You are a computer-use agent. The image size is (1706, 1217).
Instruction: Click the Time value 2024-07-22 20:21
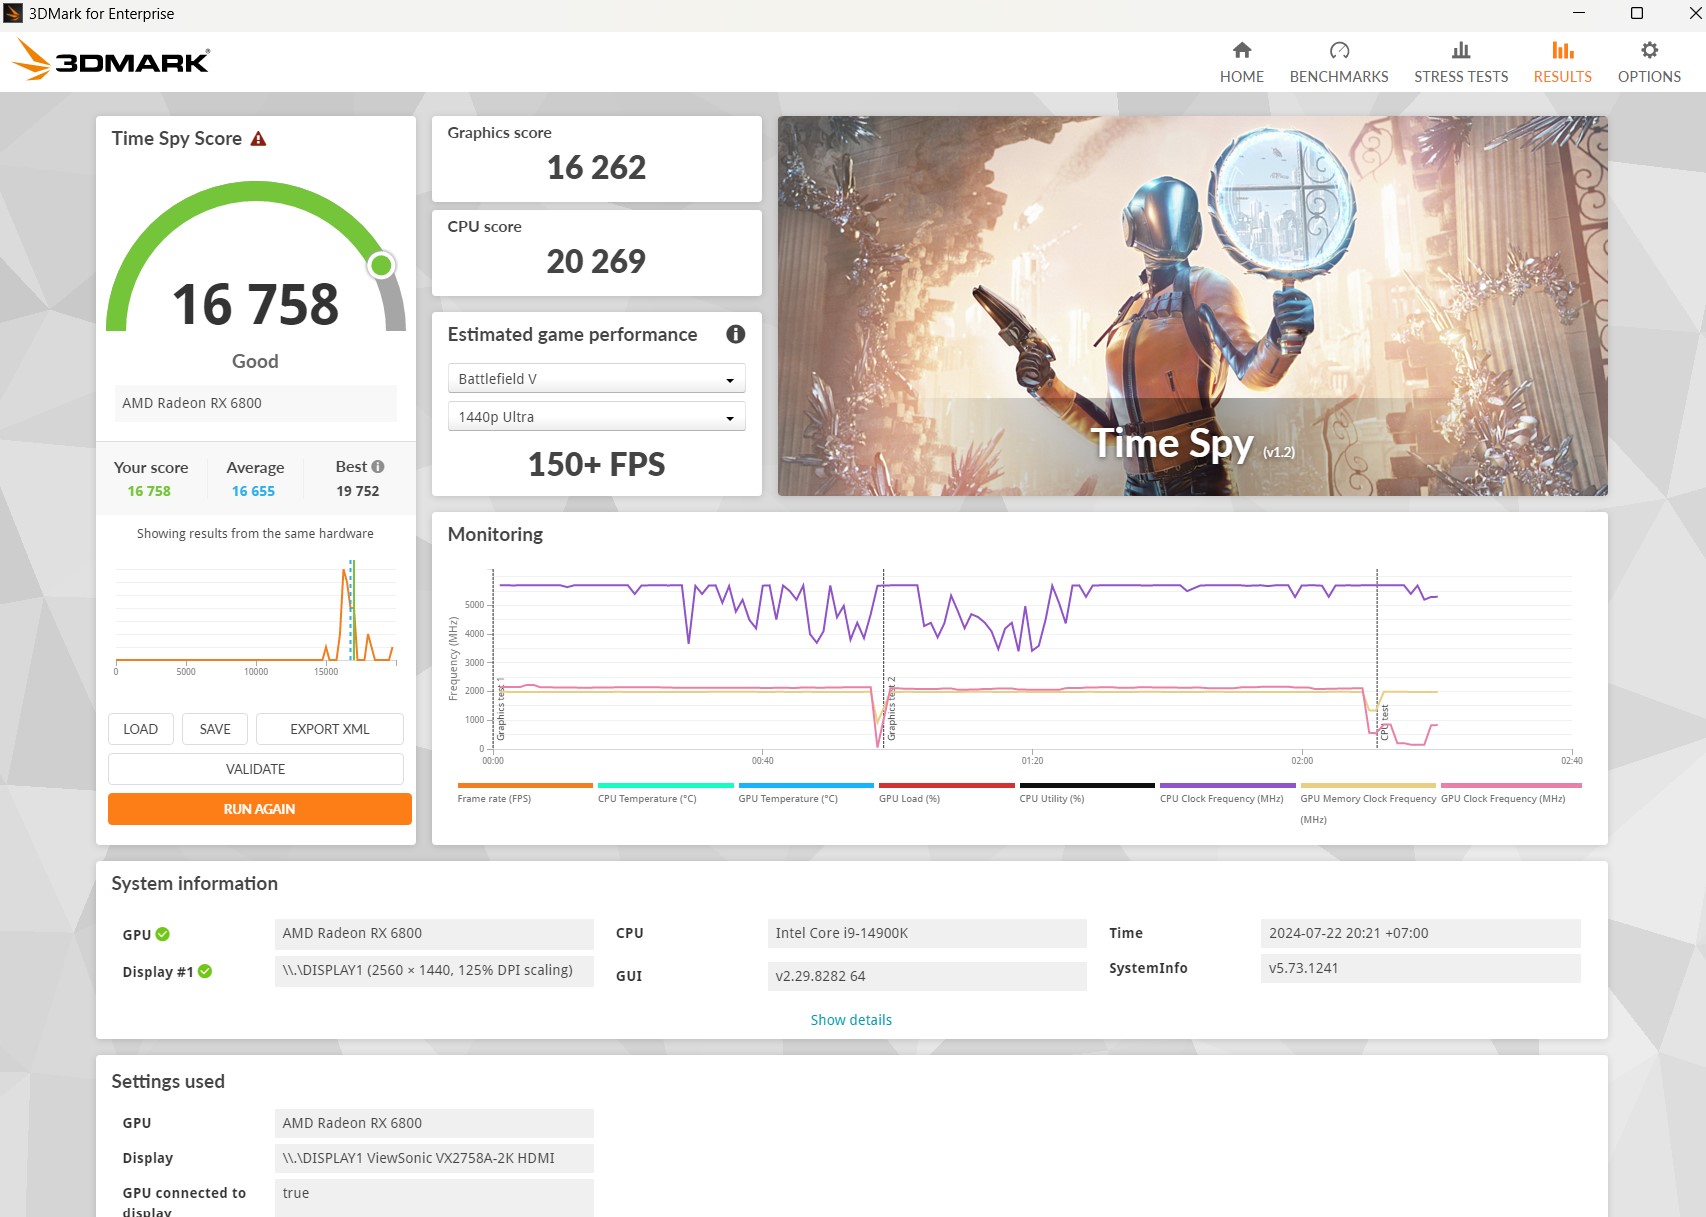[x=1420, y=933]
